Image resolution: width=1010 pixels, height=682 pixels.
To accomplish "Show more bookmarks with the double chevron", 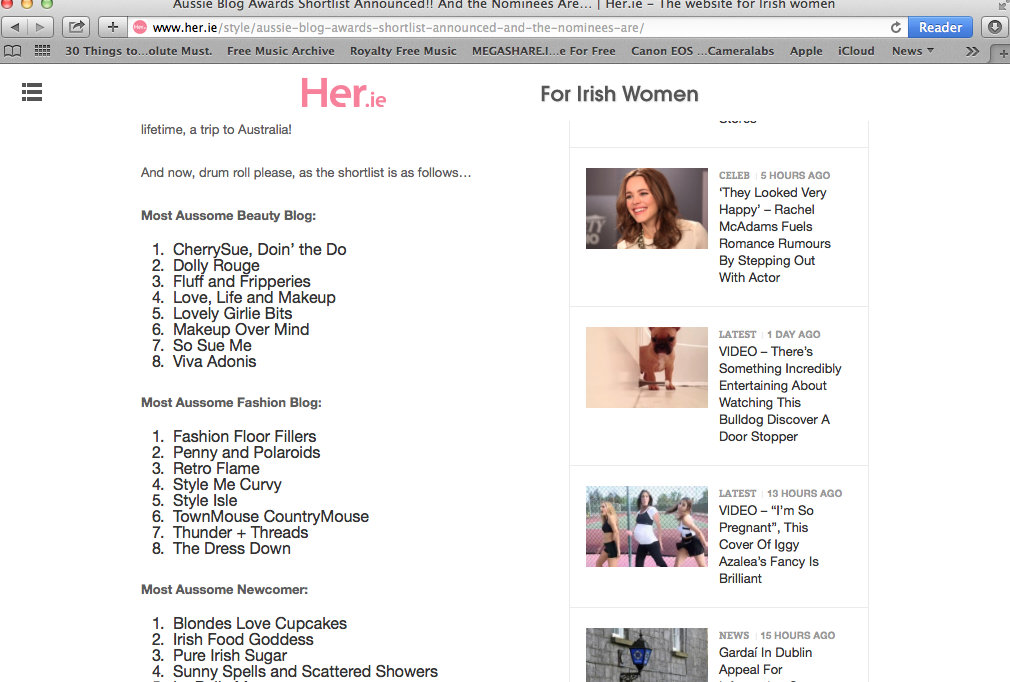I will (972, 51).
